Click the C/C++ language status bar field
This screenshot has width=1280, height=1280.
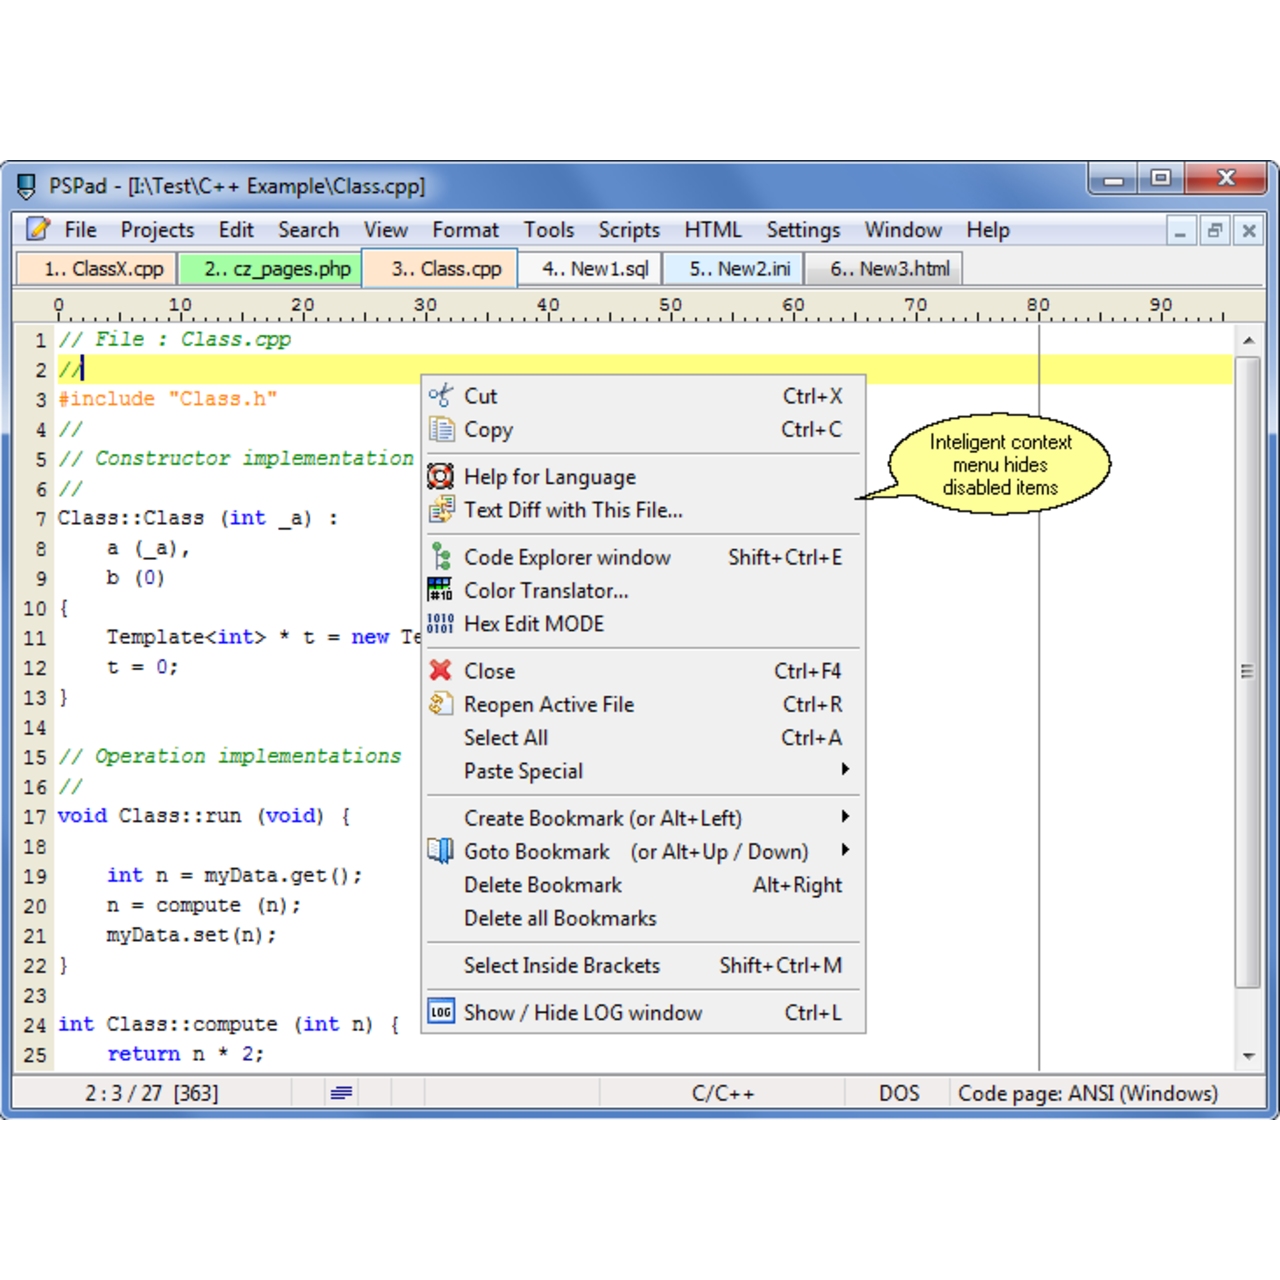click(x=722, y=1093)
